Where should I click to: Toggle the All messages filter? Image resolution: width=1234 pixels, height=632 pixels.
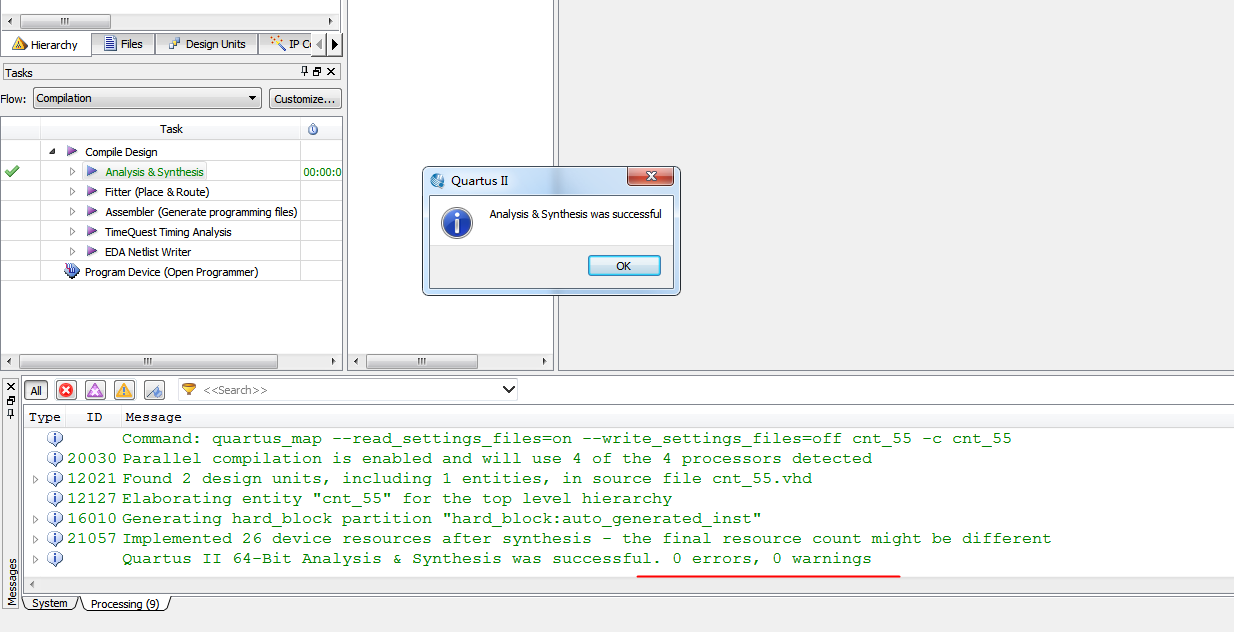[x=36, y=390]
